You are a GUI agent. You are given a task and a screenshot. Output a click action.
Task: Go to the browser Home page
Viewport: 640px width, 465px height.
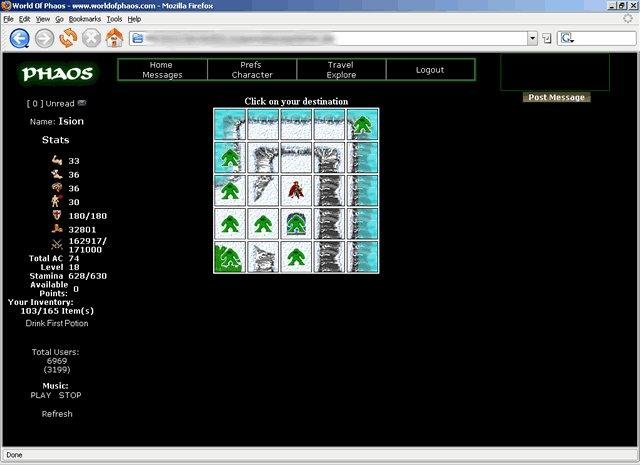[115, 38]
